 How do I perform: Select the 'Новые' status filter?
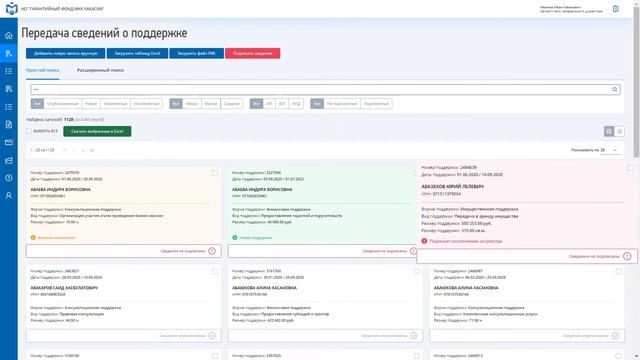(91, 104)
